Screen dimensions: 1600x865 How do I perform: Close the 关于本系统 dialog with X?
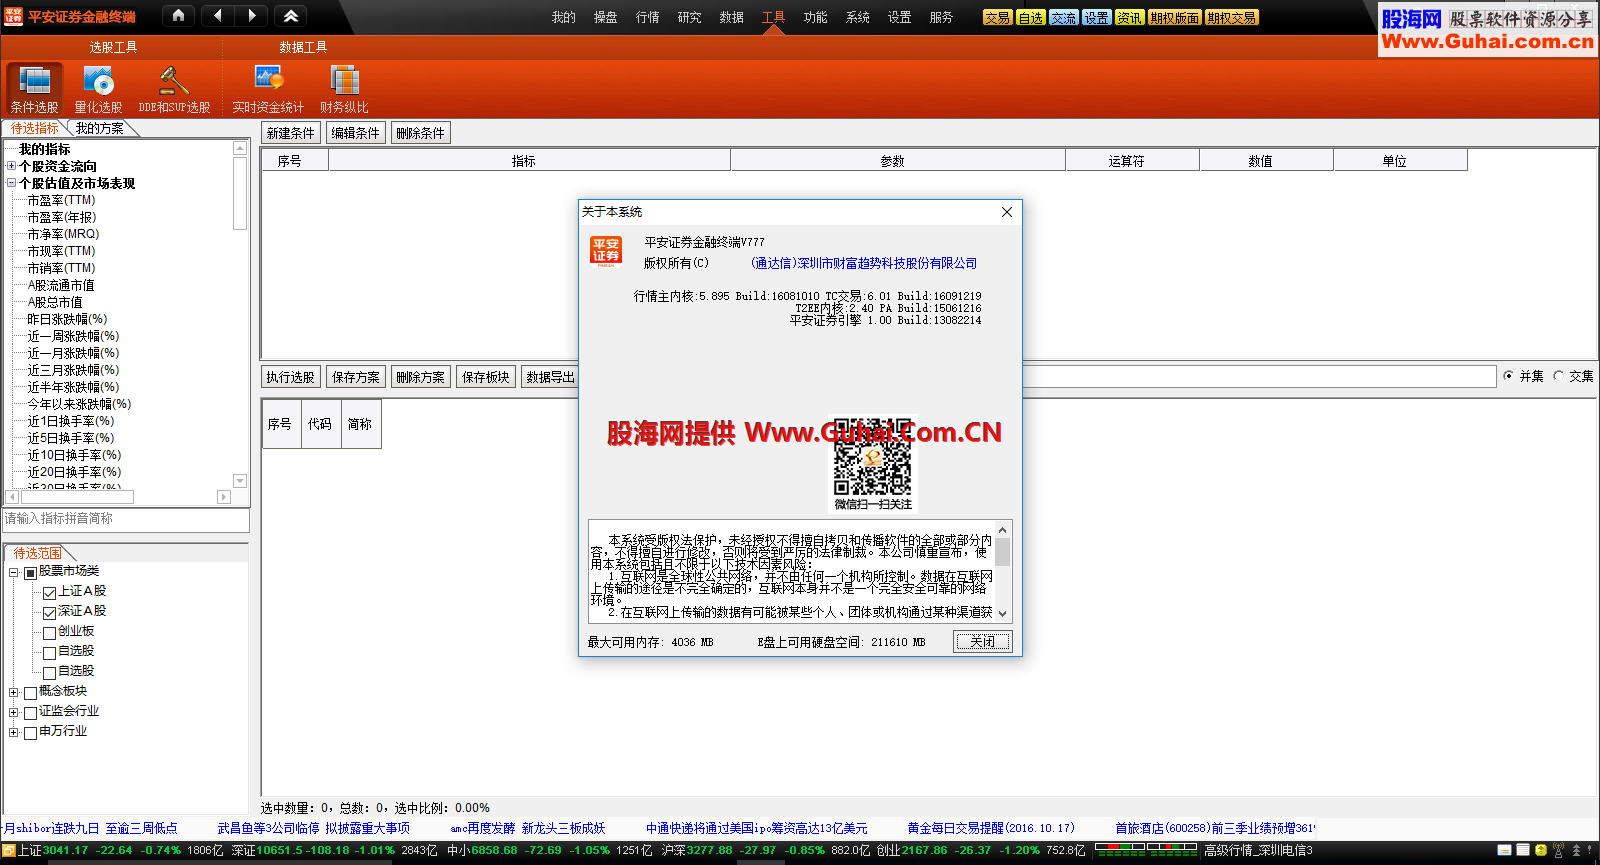click(1007, 212)
